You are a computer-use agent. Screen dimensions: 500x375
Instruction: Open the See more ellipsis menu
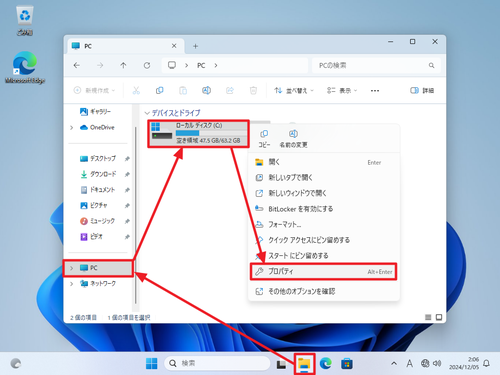(375, 91)
